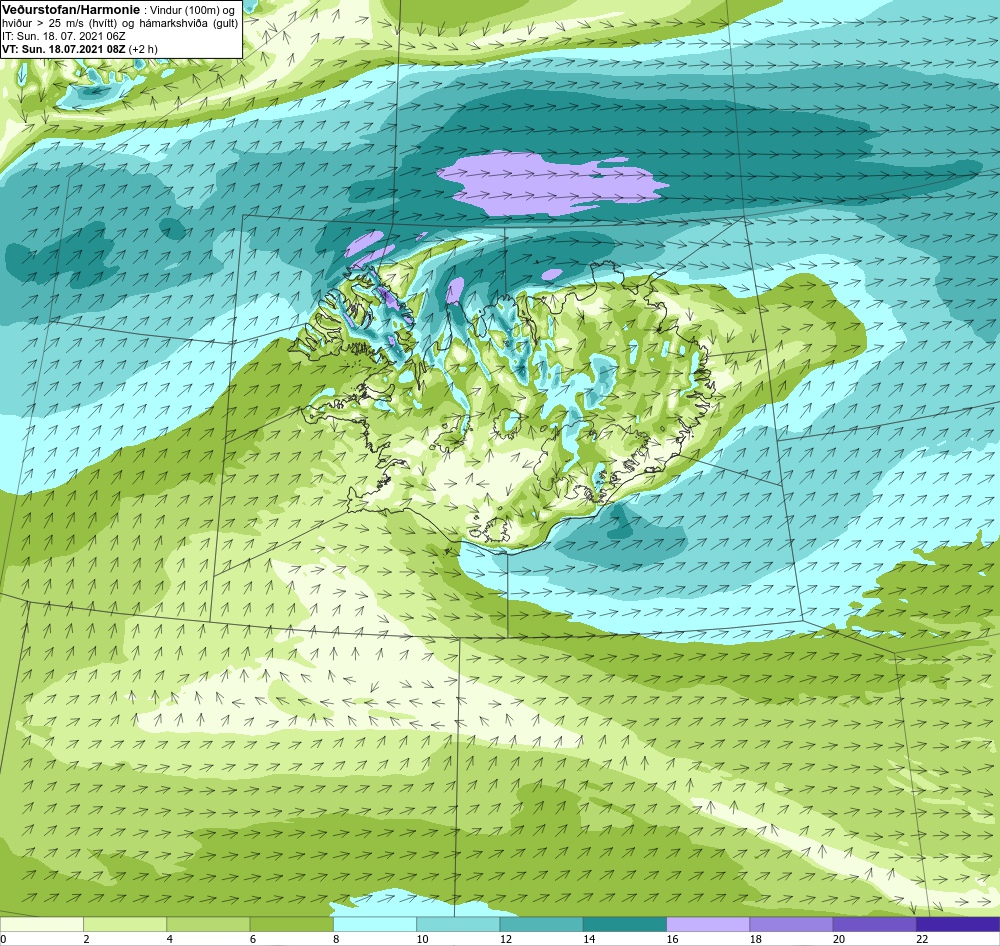Click the 6–8 m/s darker green legend swatch
Screen dimensions: 1000x946
pos(291,924)
